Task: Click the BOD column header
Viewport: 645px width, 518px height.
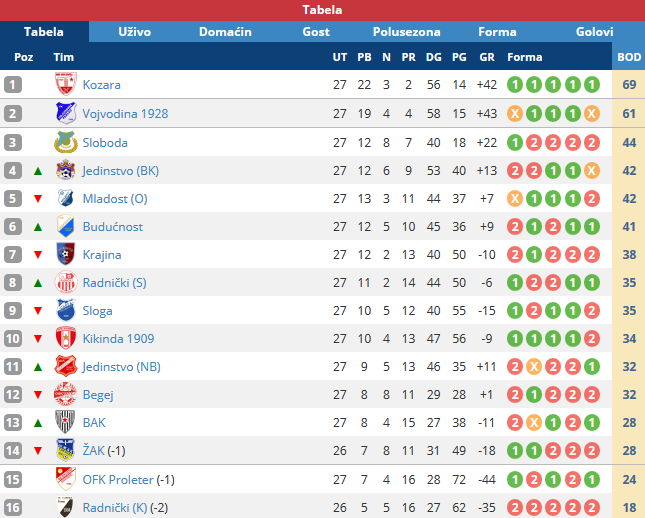Action: pyautogui.click(x=629, y=57)
